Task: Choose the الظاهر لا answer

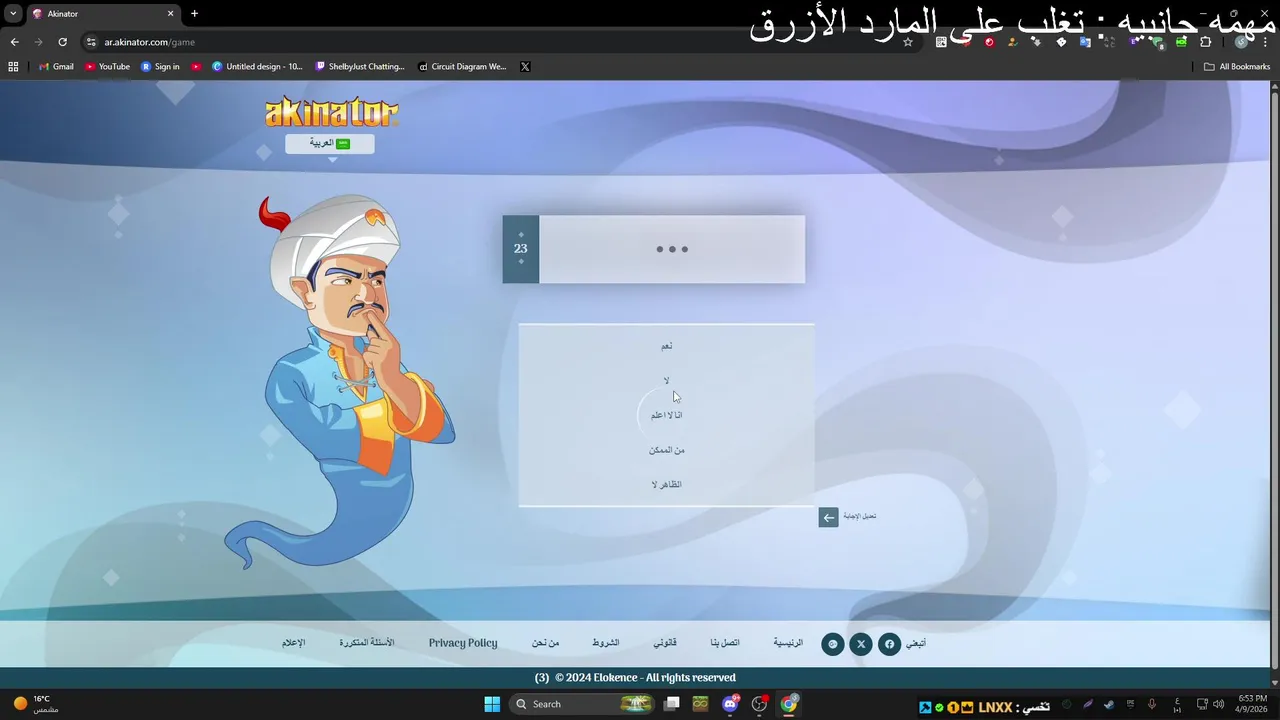Action: 666,485
